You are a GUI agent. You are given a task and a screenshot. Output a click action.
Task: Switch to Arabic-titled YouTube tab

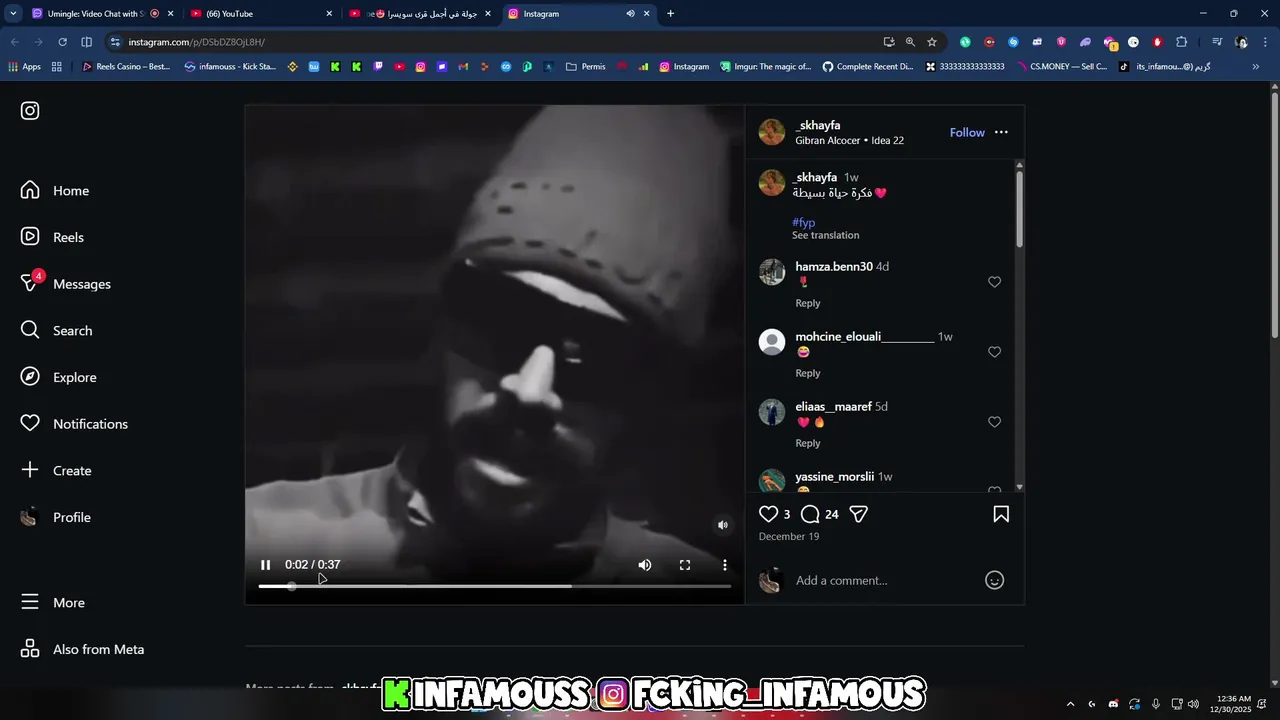[x=420, y=14]
